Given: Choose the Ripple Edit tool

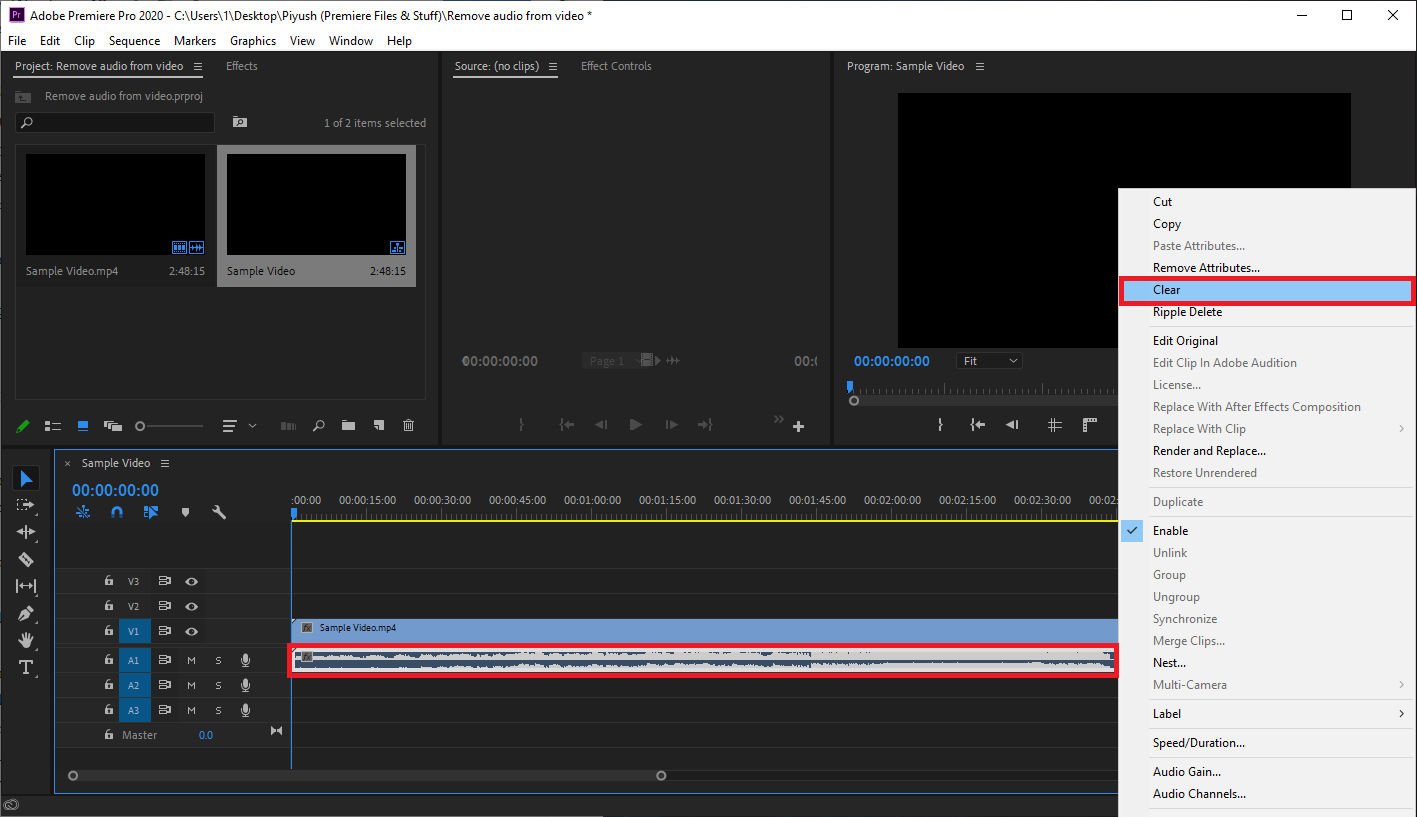Looking at the screenshot, I should point(27,532).
